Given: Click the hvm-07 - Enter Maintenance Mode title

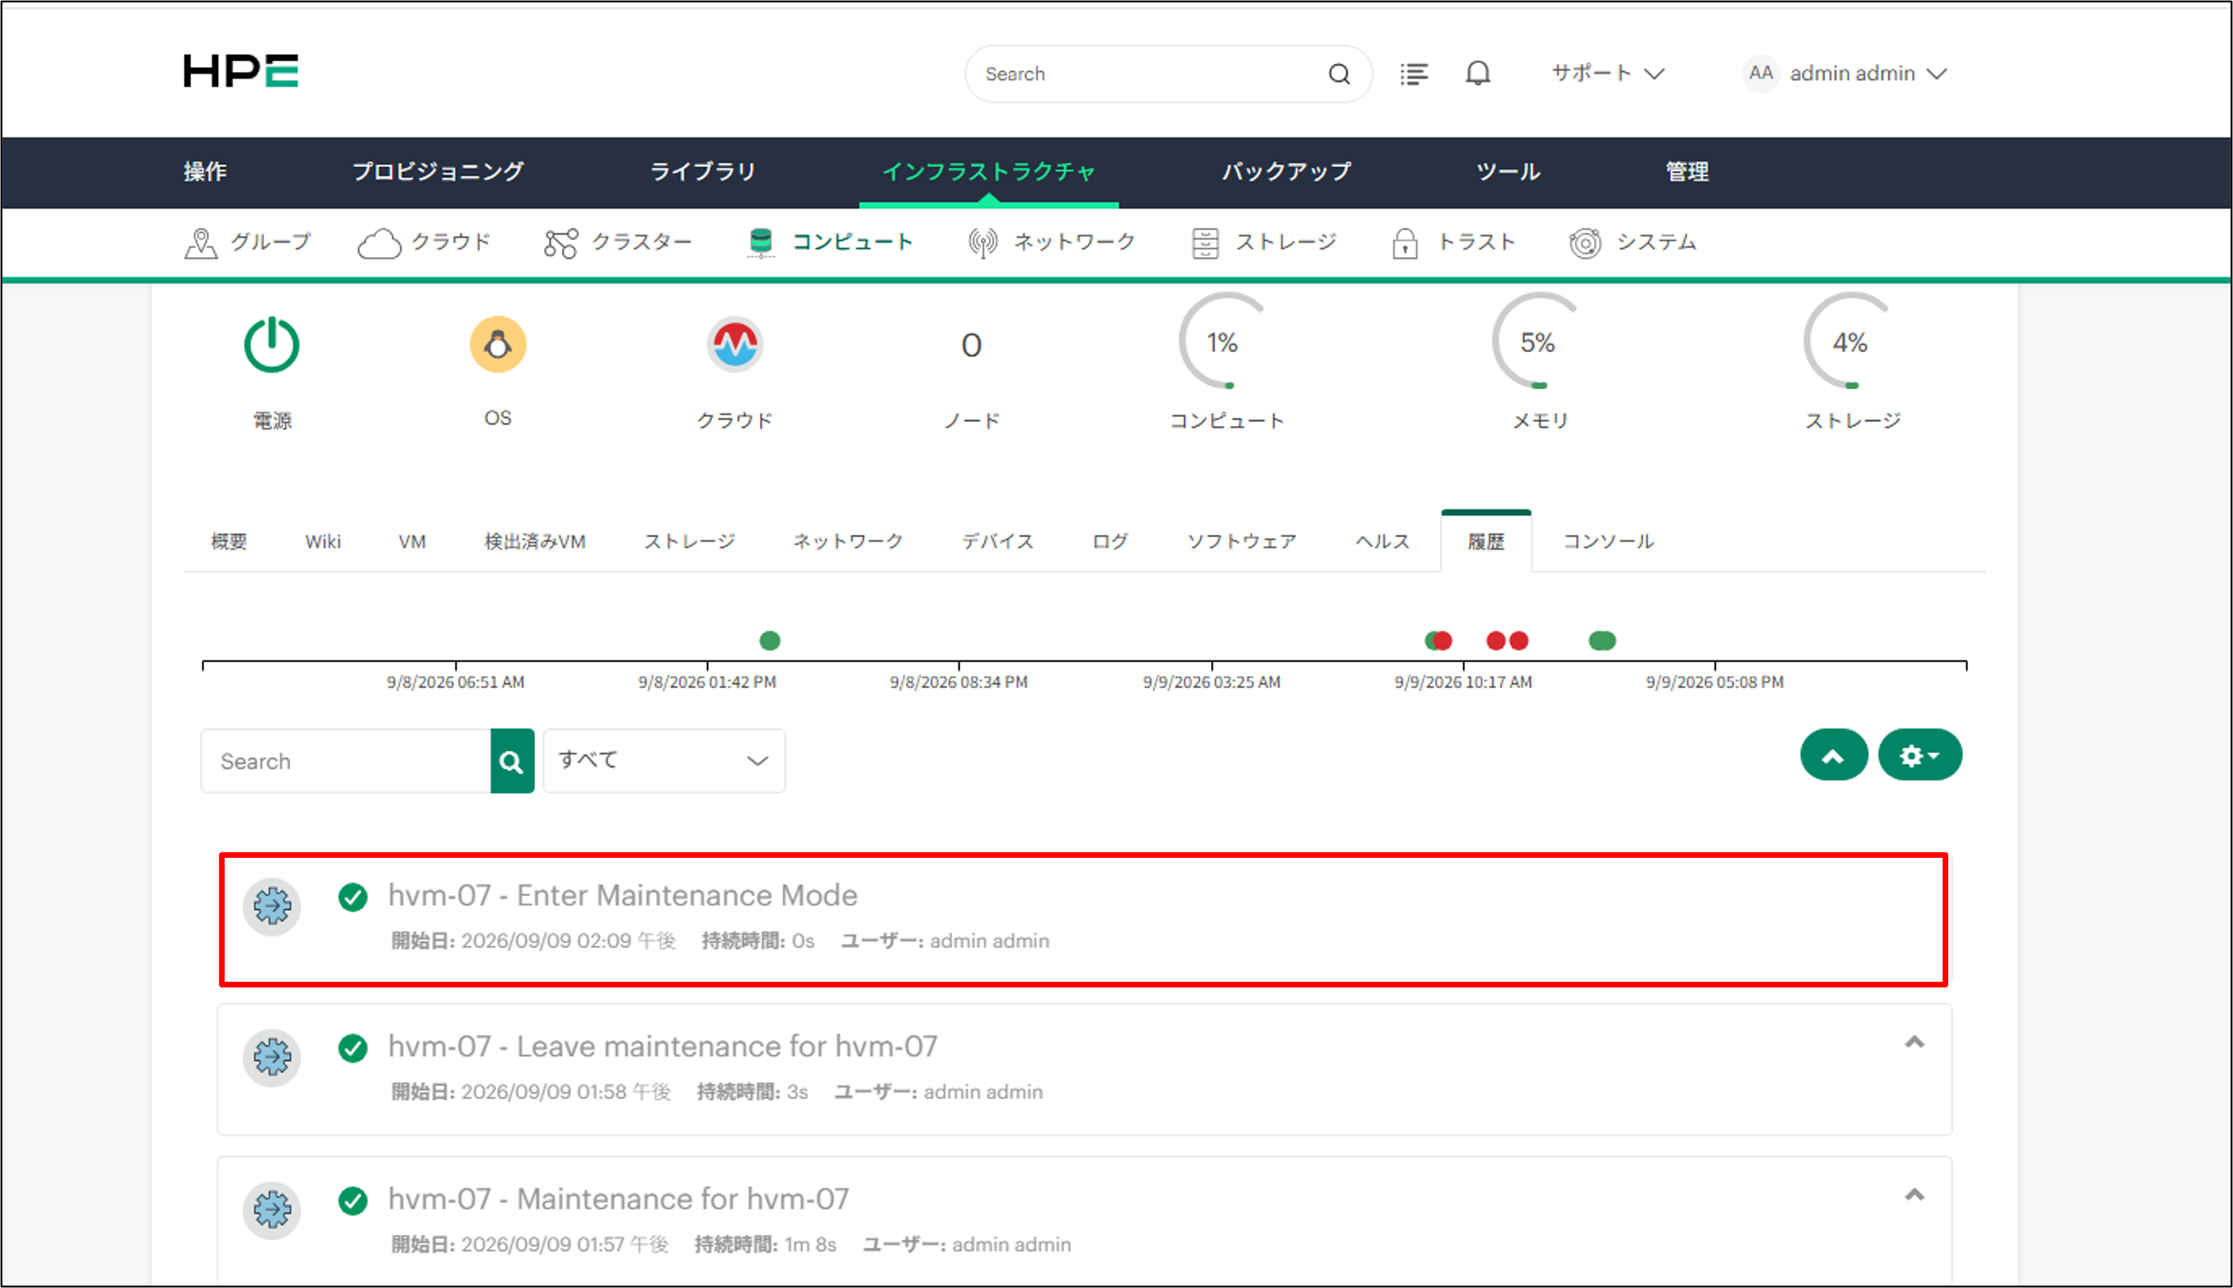Looking at the screenshot, I should [623, 895].
